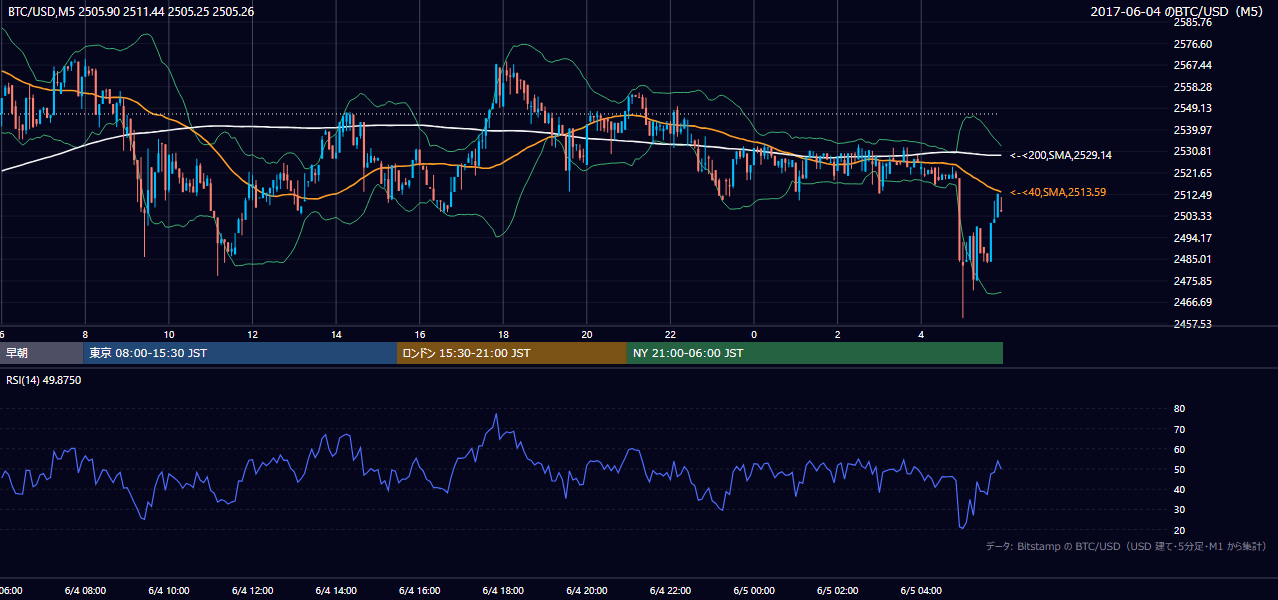The width and height of the screenshot is (1278, 600).
Task: Click the RSI(14) 49.8750 indicator label
Action: click(x=44, y=381)
